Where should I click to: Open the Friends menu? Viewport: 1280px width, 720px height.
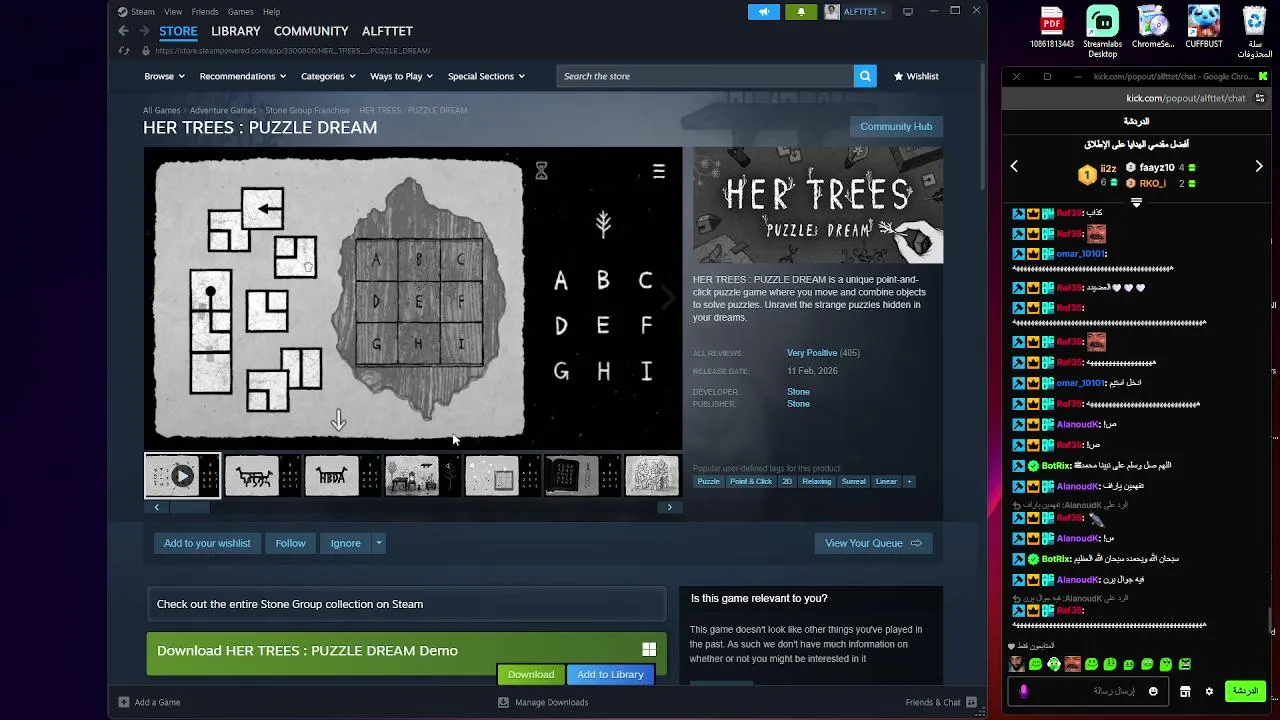pos(205,12)
